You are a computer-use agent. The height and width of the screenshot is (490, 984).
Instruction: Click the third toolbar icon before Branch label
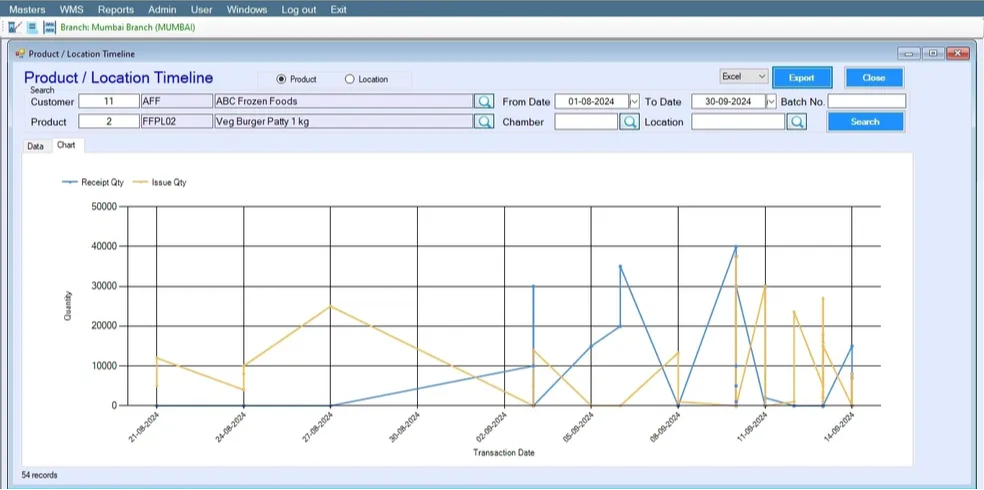(49, 27)
